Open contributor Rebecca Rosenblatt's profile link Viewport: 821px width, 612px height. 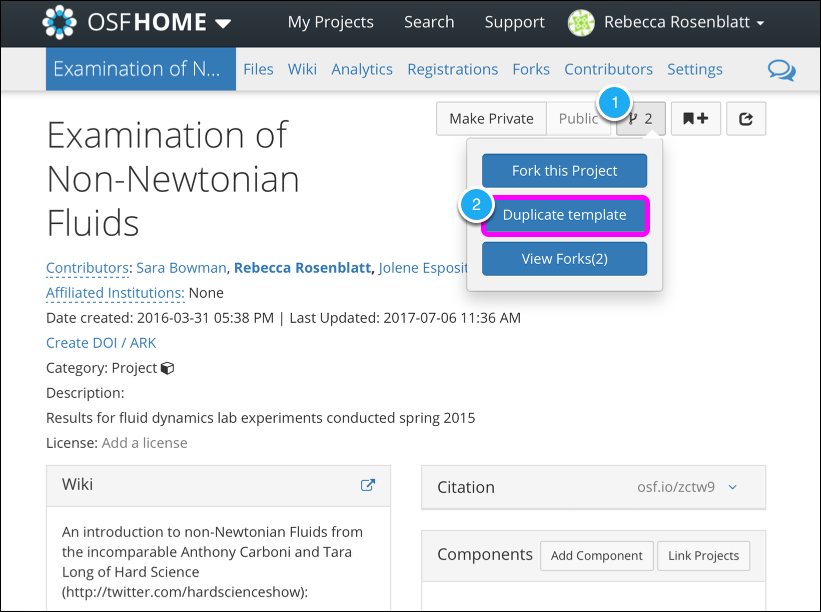[x=302, y=268]
